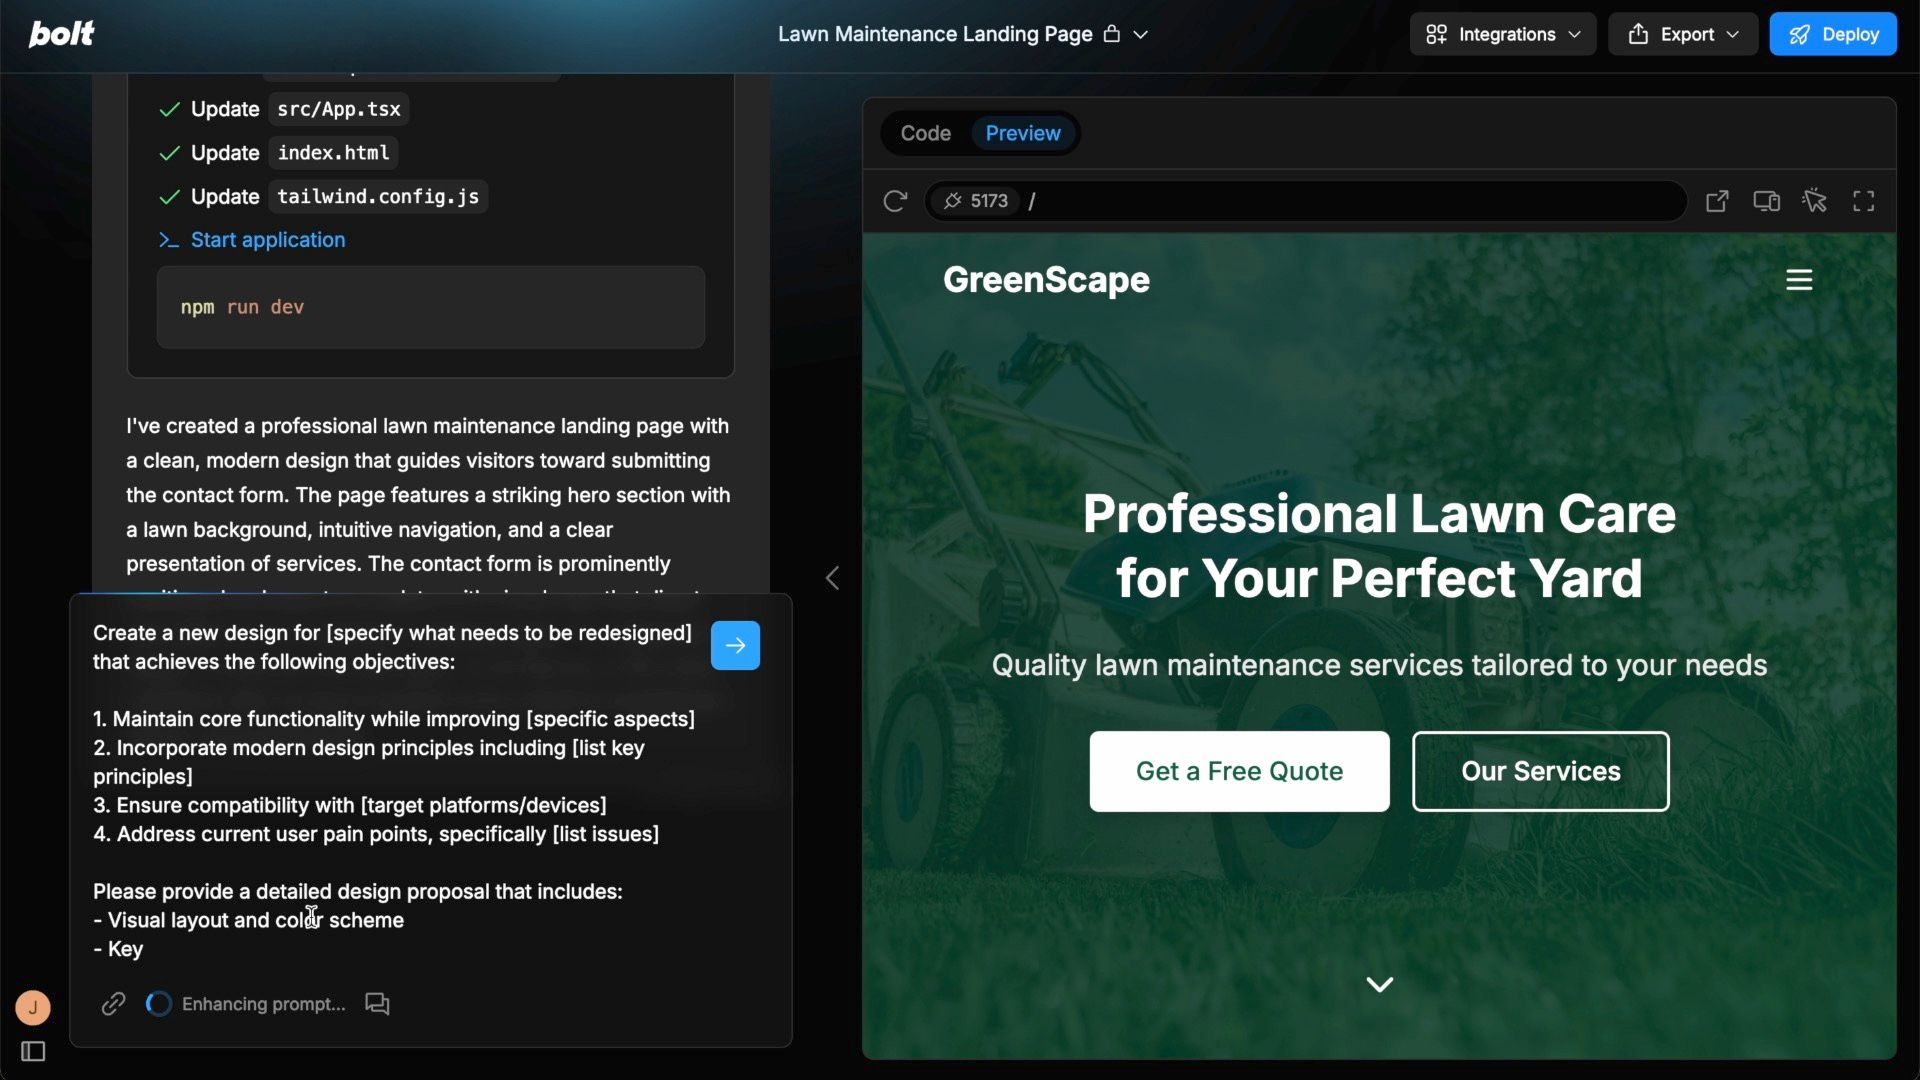Open the tailwind.config.js file chip

tap(378, 197)
